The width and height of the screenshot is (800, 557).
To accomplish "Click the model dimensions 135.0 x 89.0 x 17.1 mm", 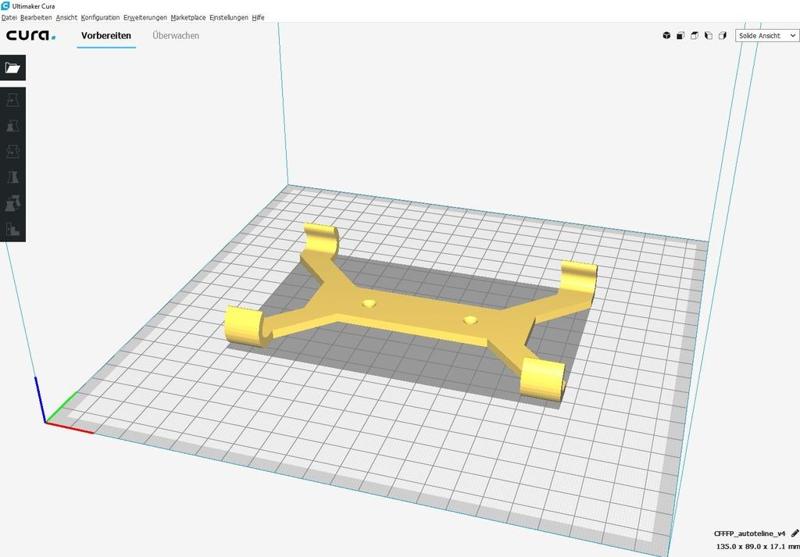I will pyautogui.click(x=758, y=546).
